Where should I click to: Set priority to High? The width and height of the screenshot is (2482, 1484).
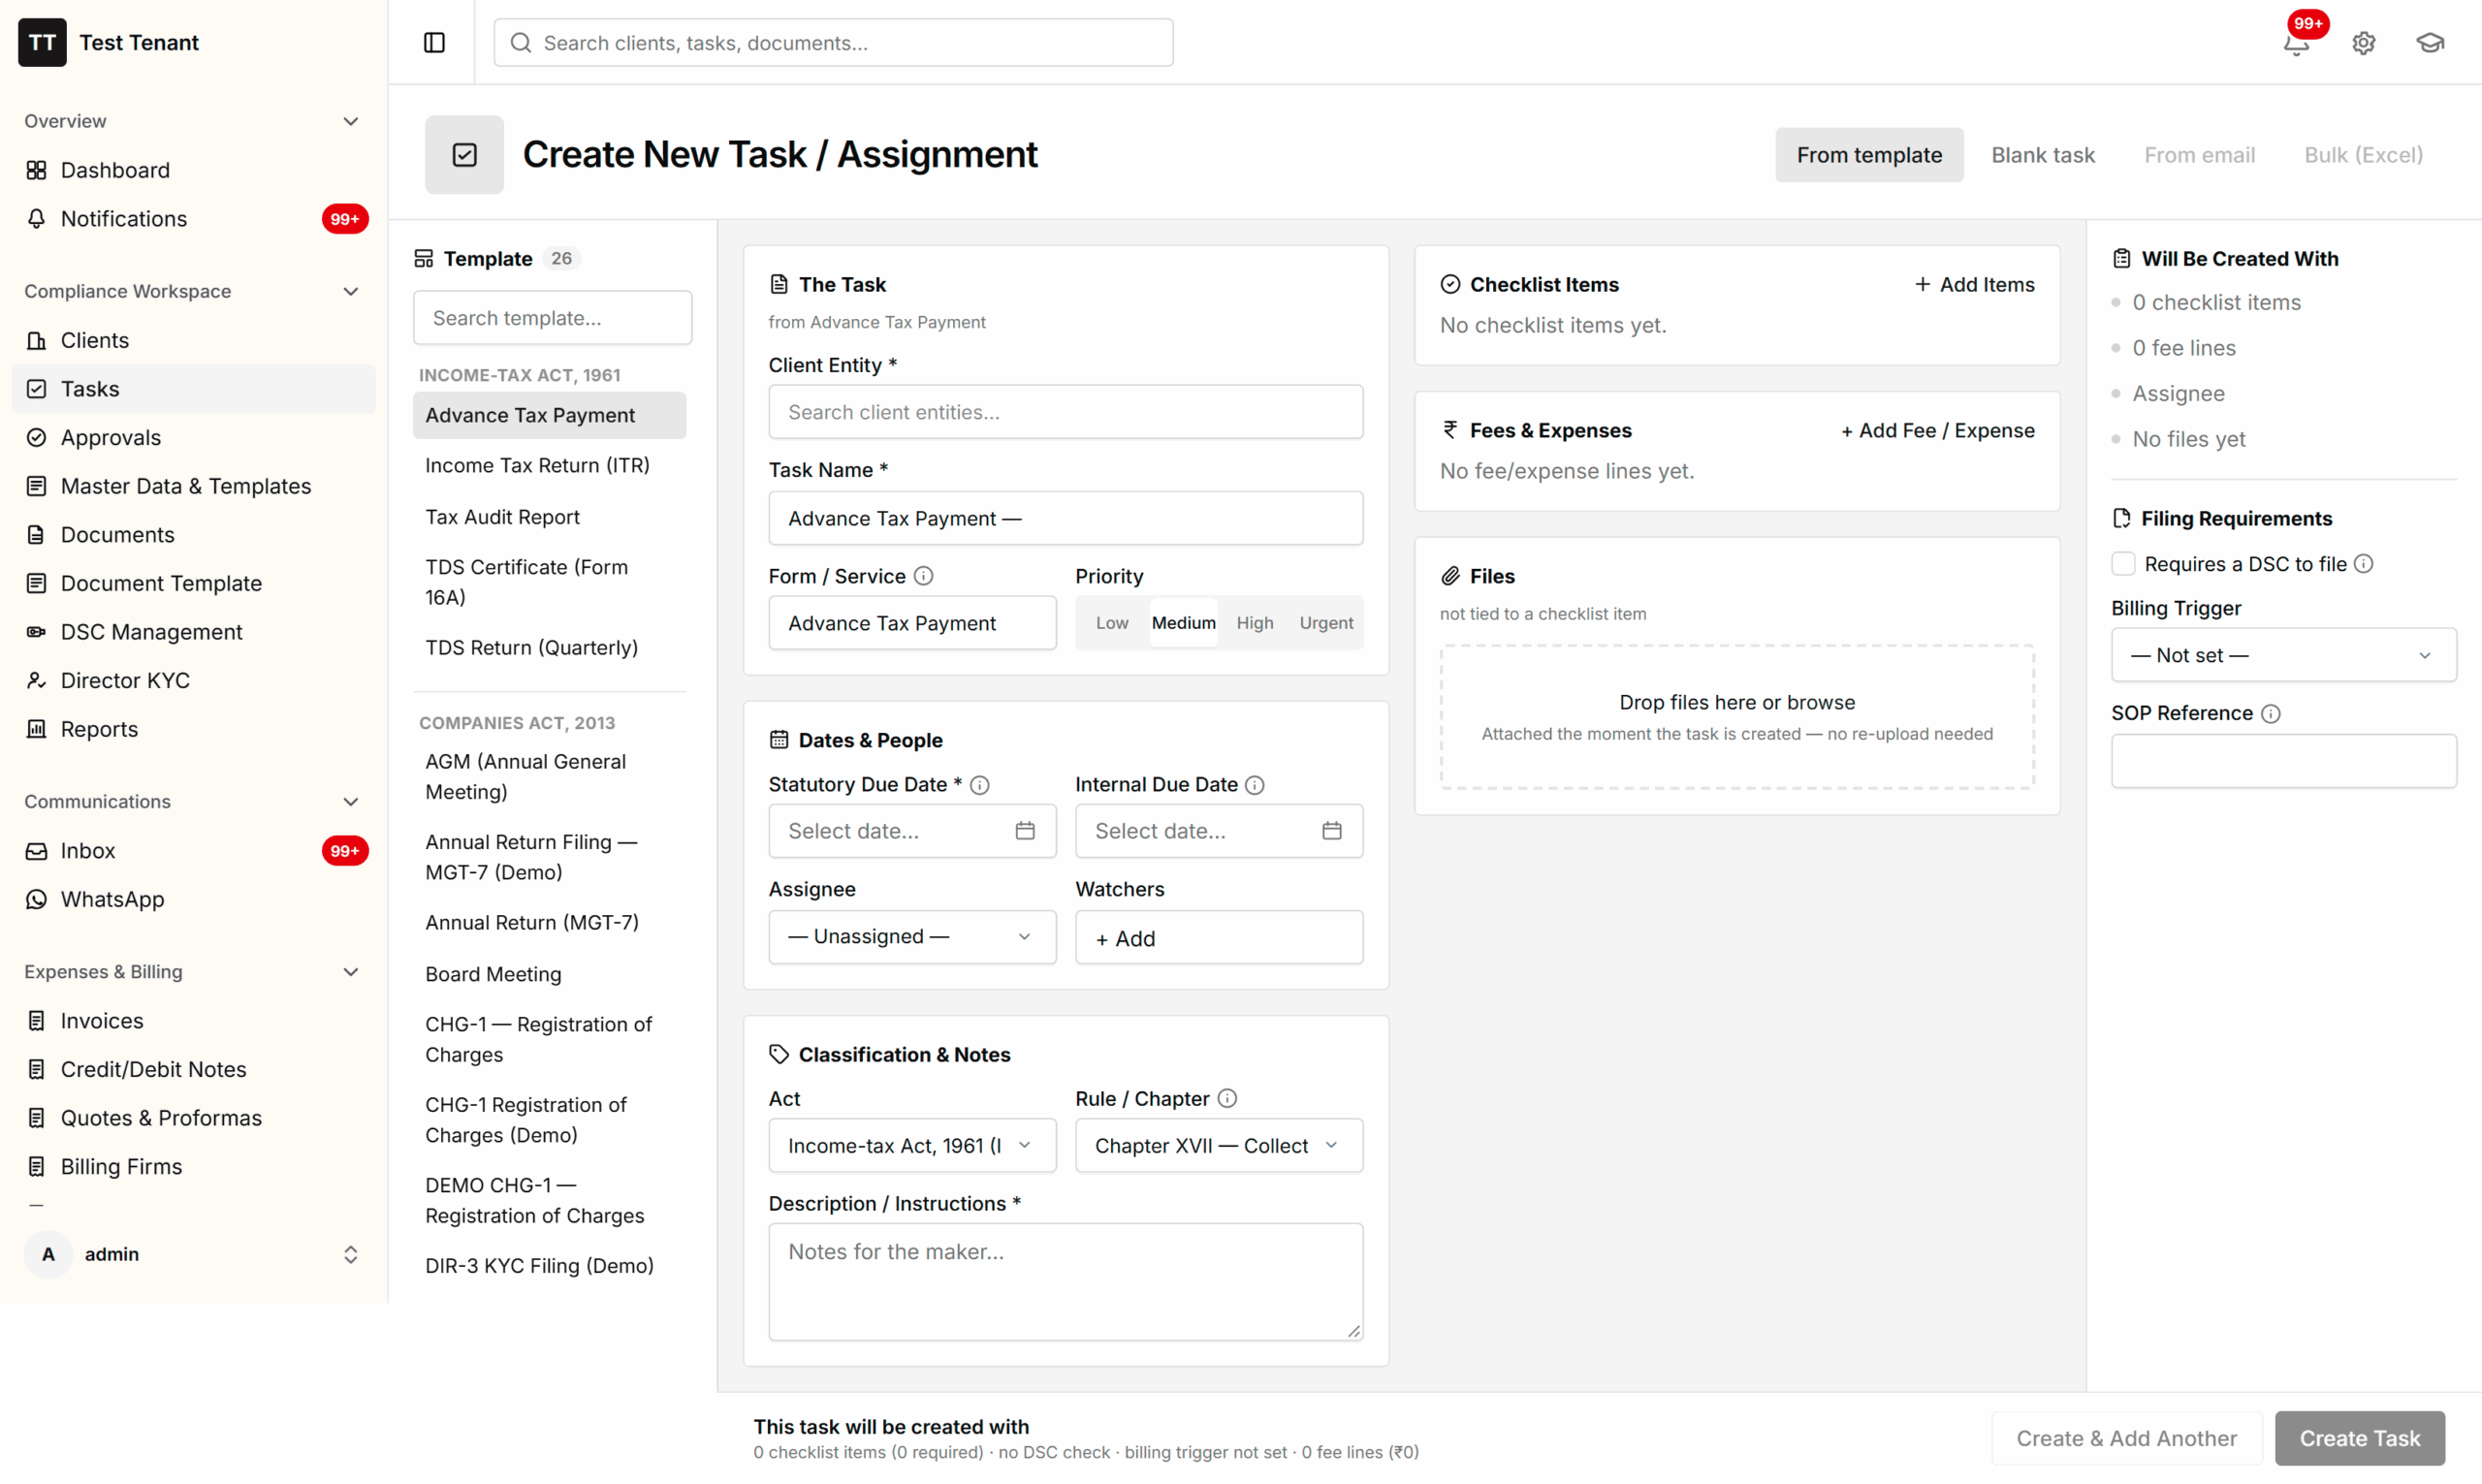pos(1255,623)
